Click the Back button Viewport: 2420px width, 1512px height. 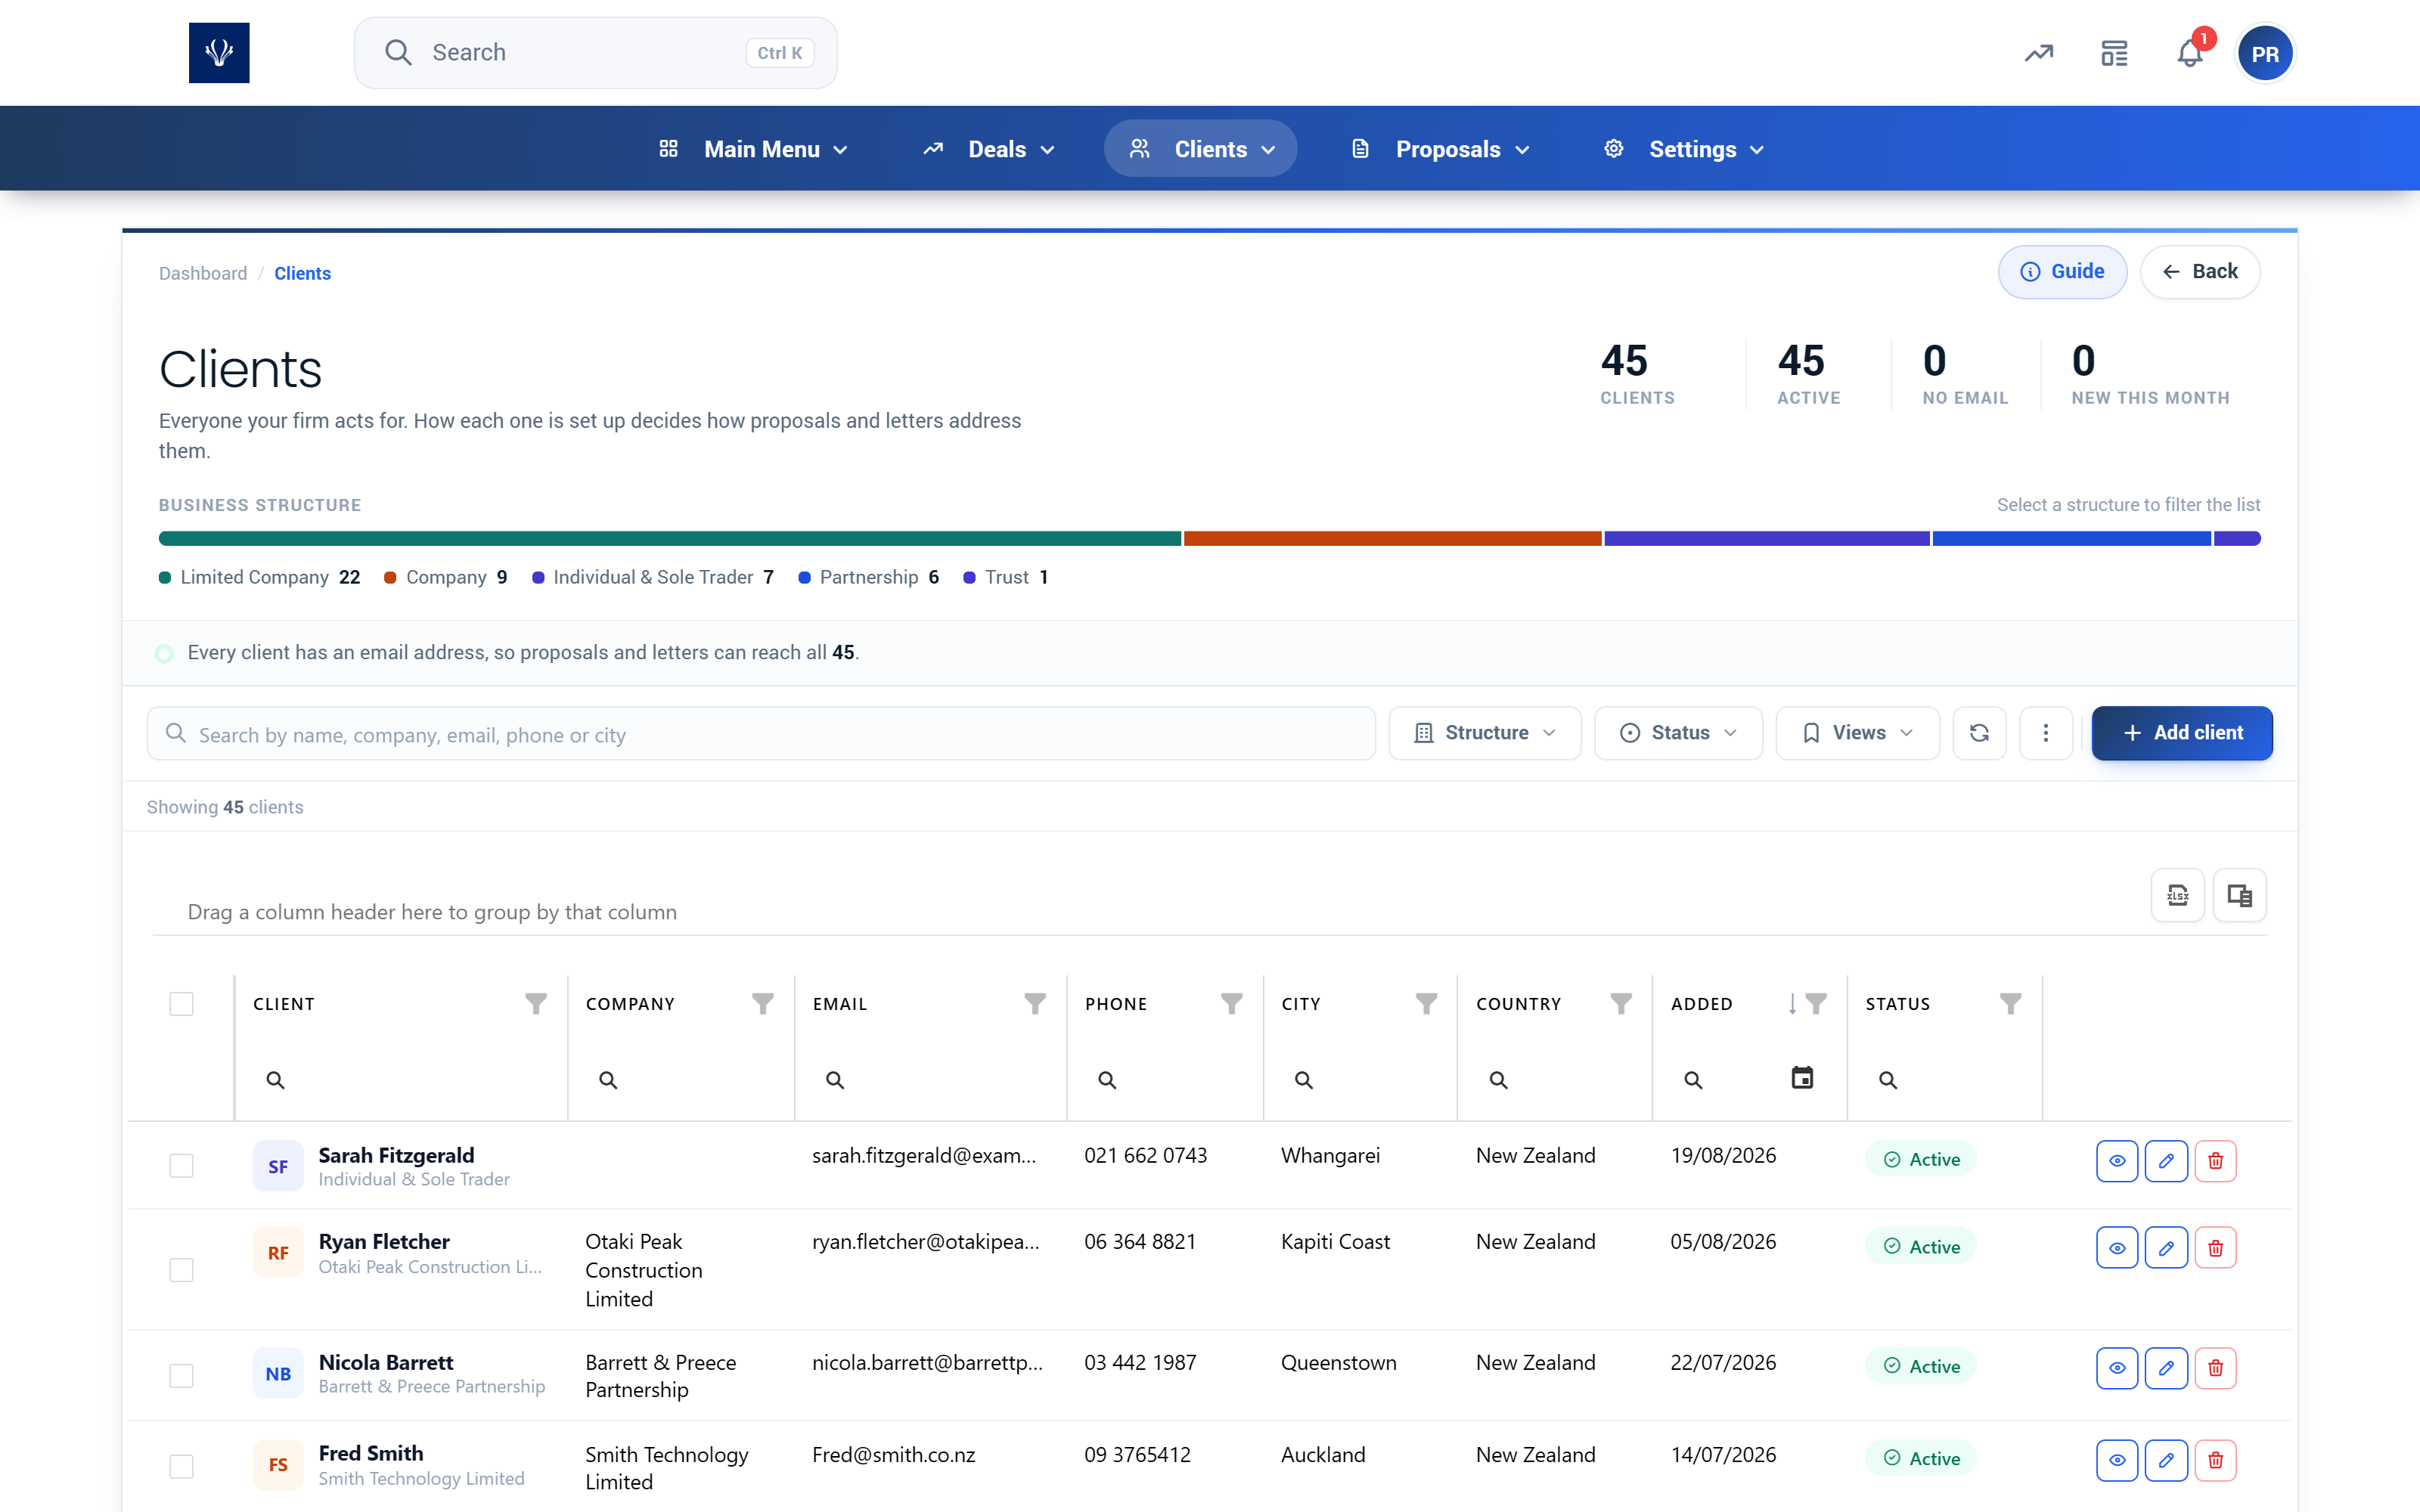point(2200,272)
